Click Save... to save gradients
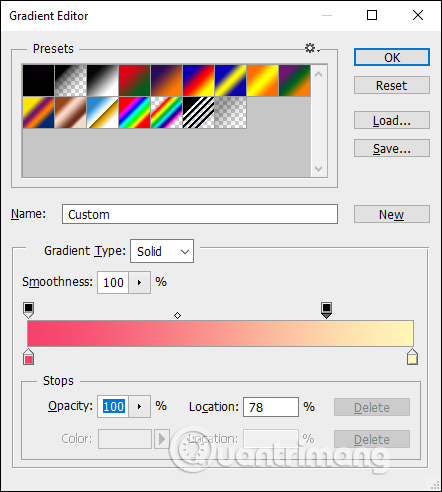The image size is (442, 492). coord(392,148)
